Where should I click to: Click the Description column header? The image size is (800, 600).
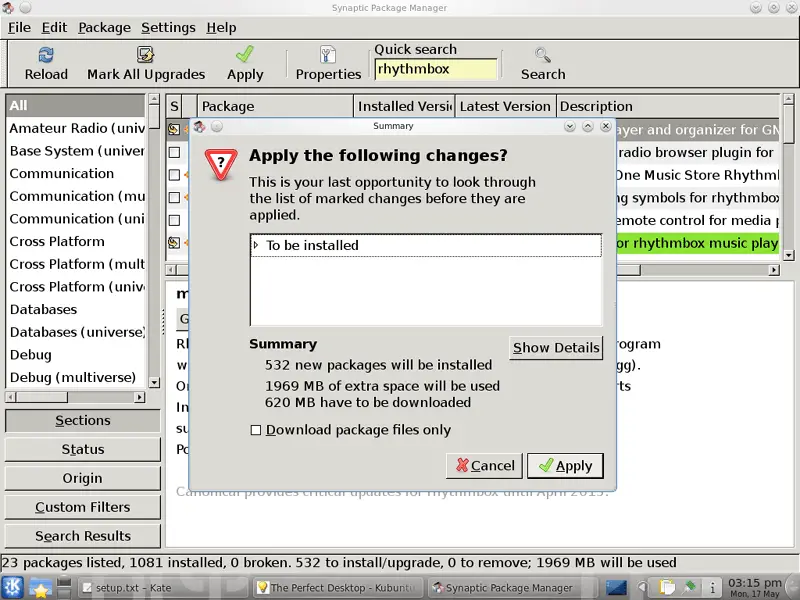tap(668, 106)
